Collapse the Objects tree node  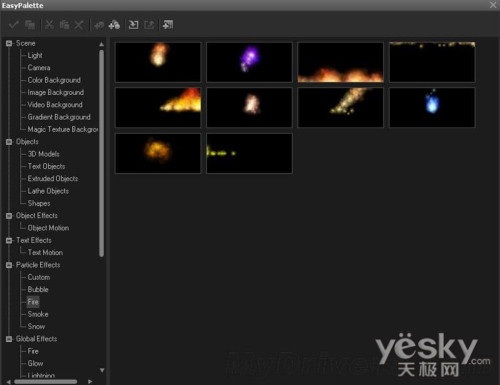(9, 142)
